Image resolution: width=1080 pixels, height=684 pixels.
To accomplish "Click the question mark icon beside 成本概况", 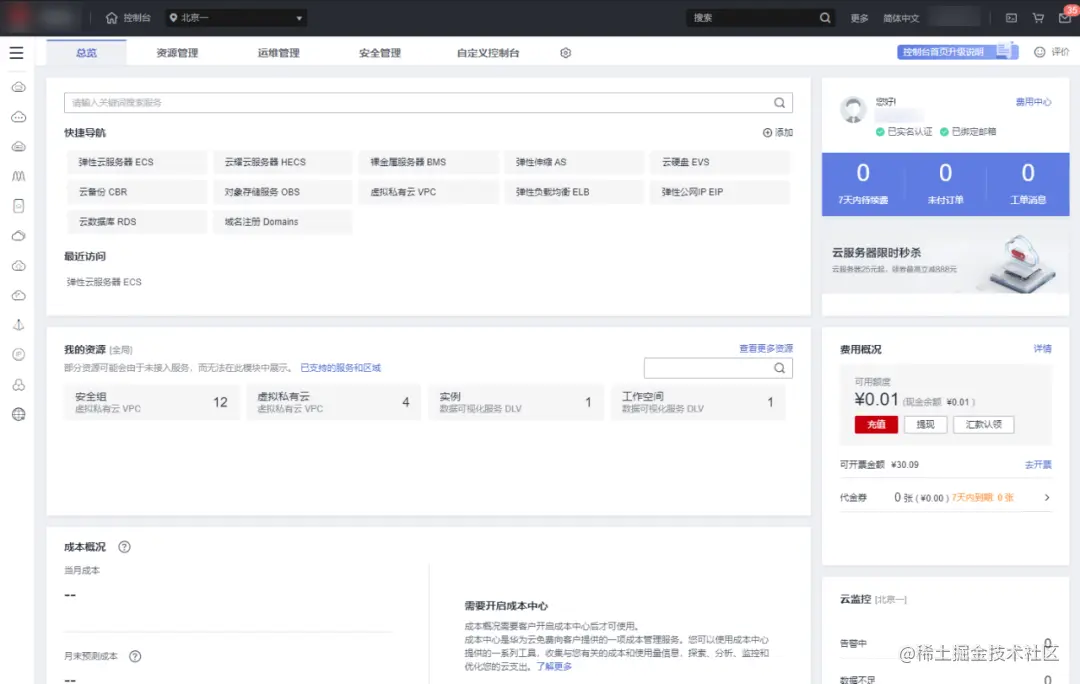I will click(x=123, y=547).
